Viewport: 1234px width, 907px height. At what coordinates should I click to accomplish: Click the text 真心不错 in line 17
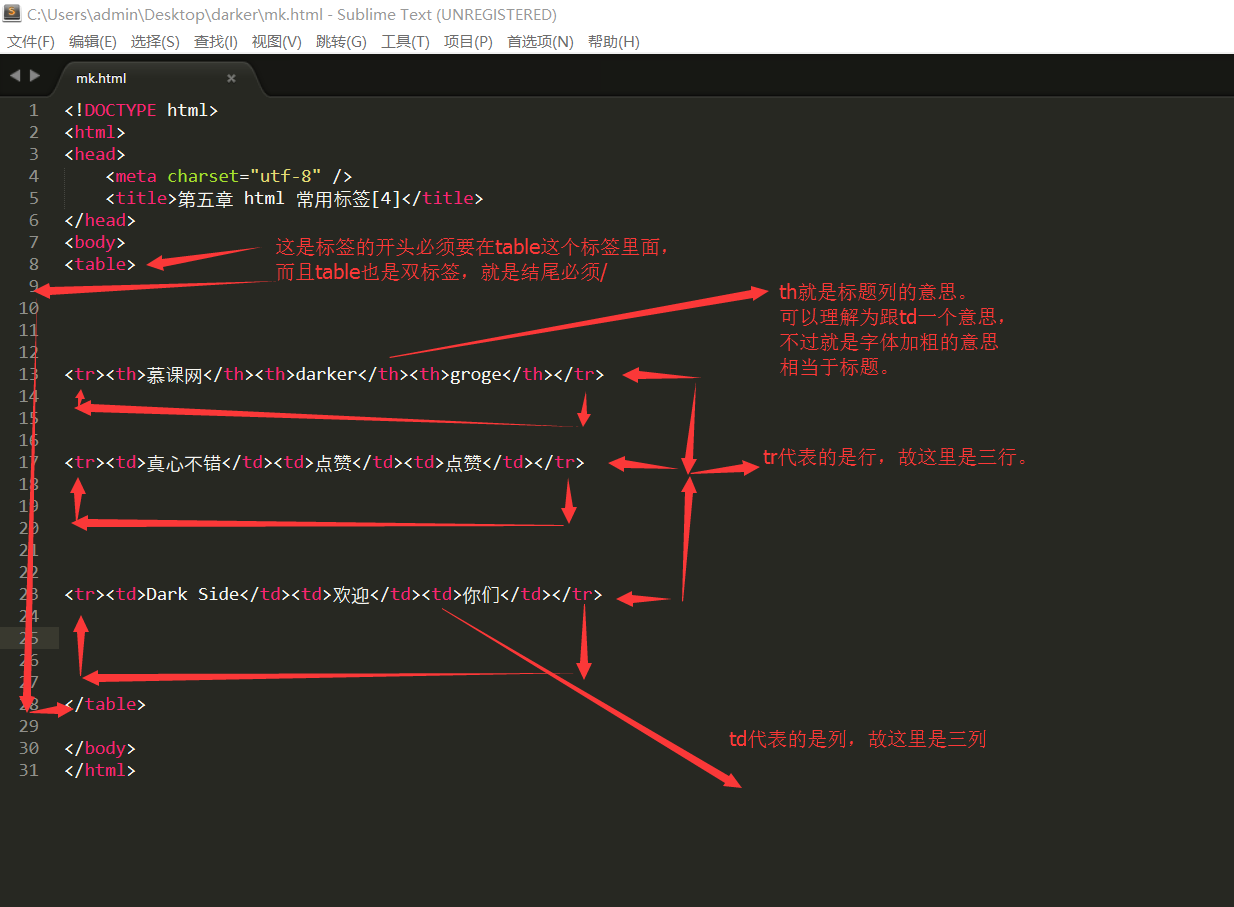(184, 462)
